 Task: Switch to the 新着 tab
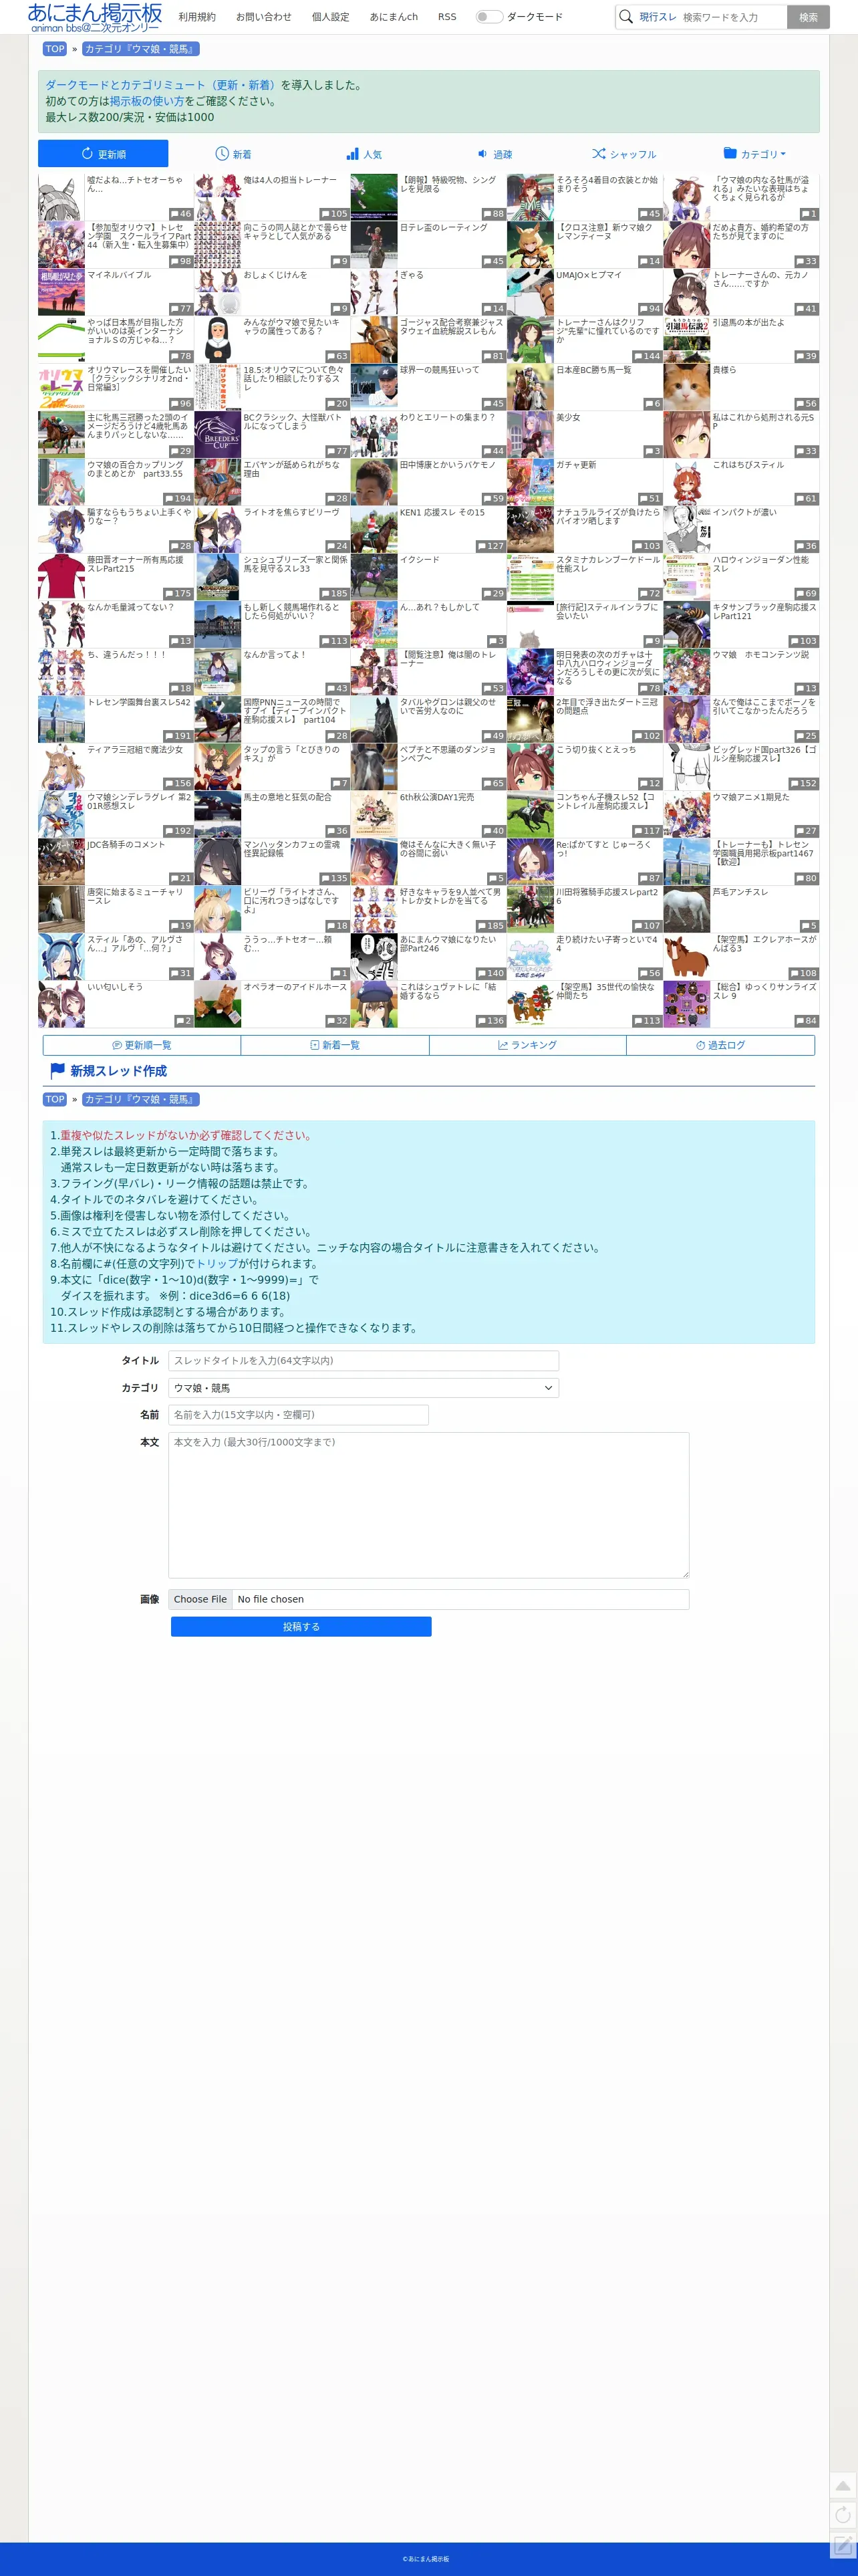[x=233, y=154]
